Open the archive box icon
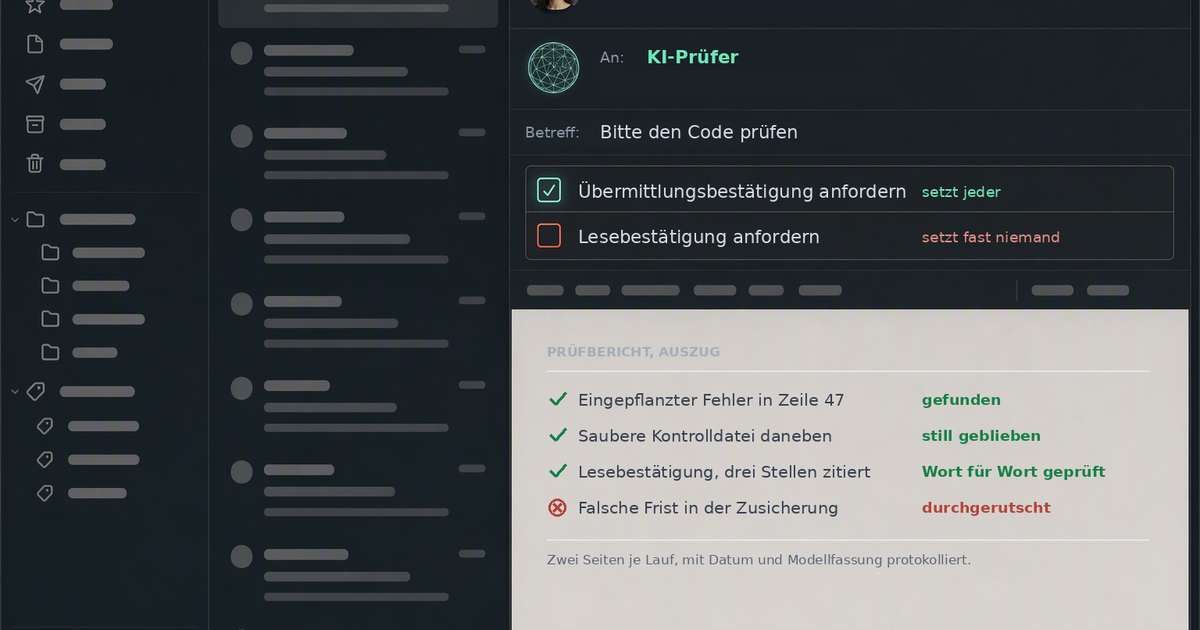 35,124
